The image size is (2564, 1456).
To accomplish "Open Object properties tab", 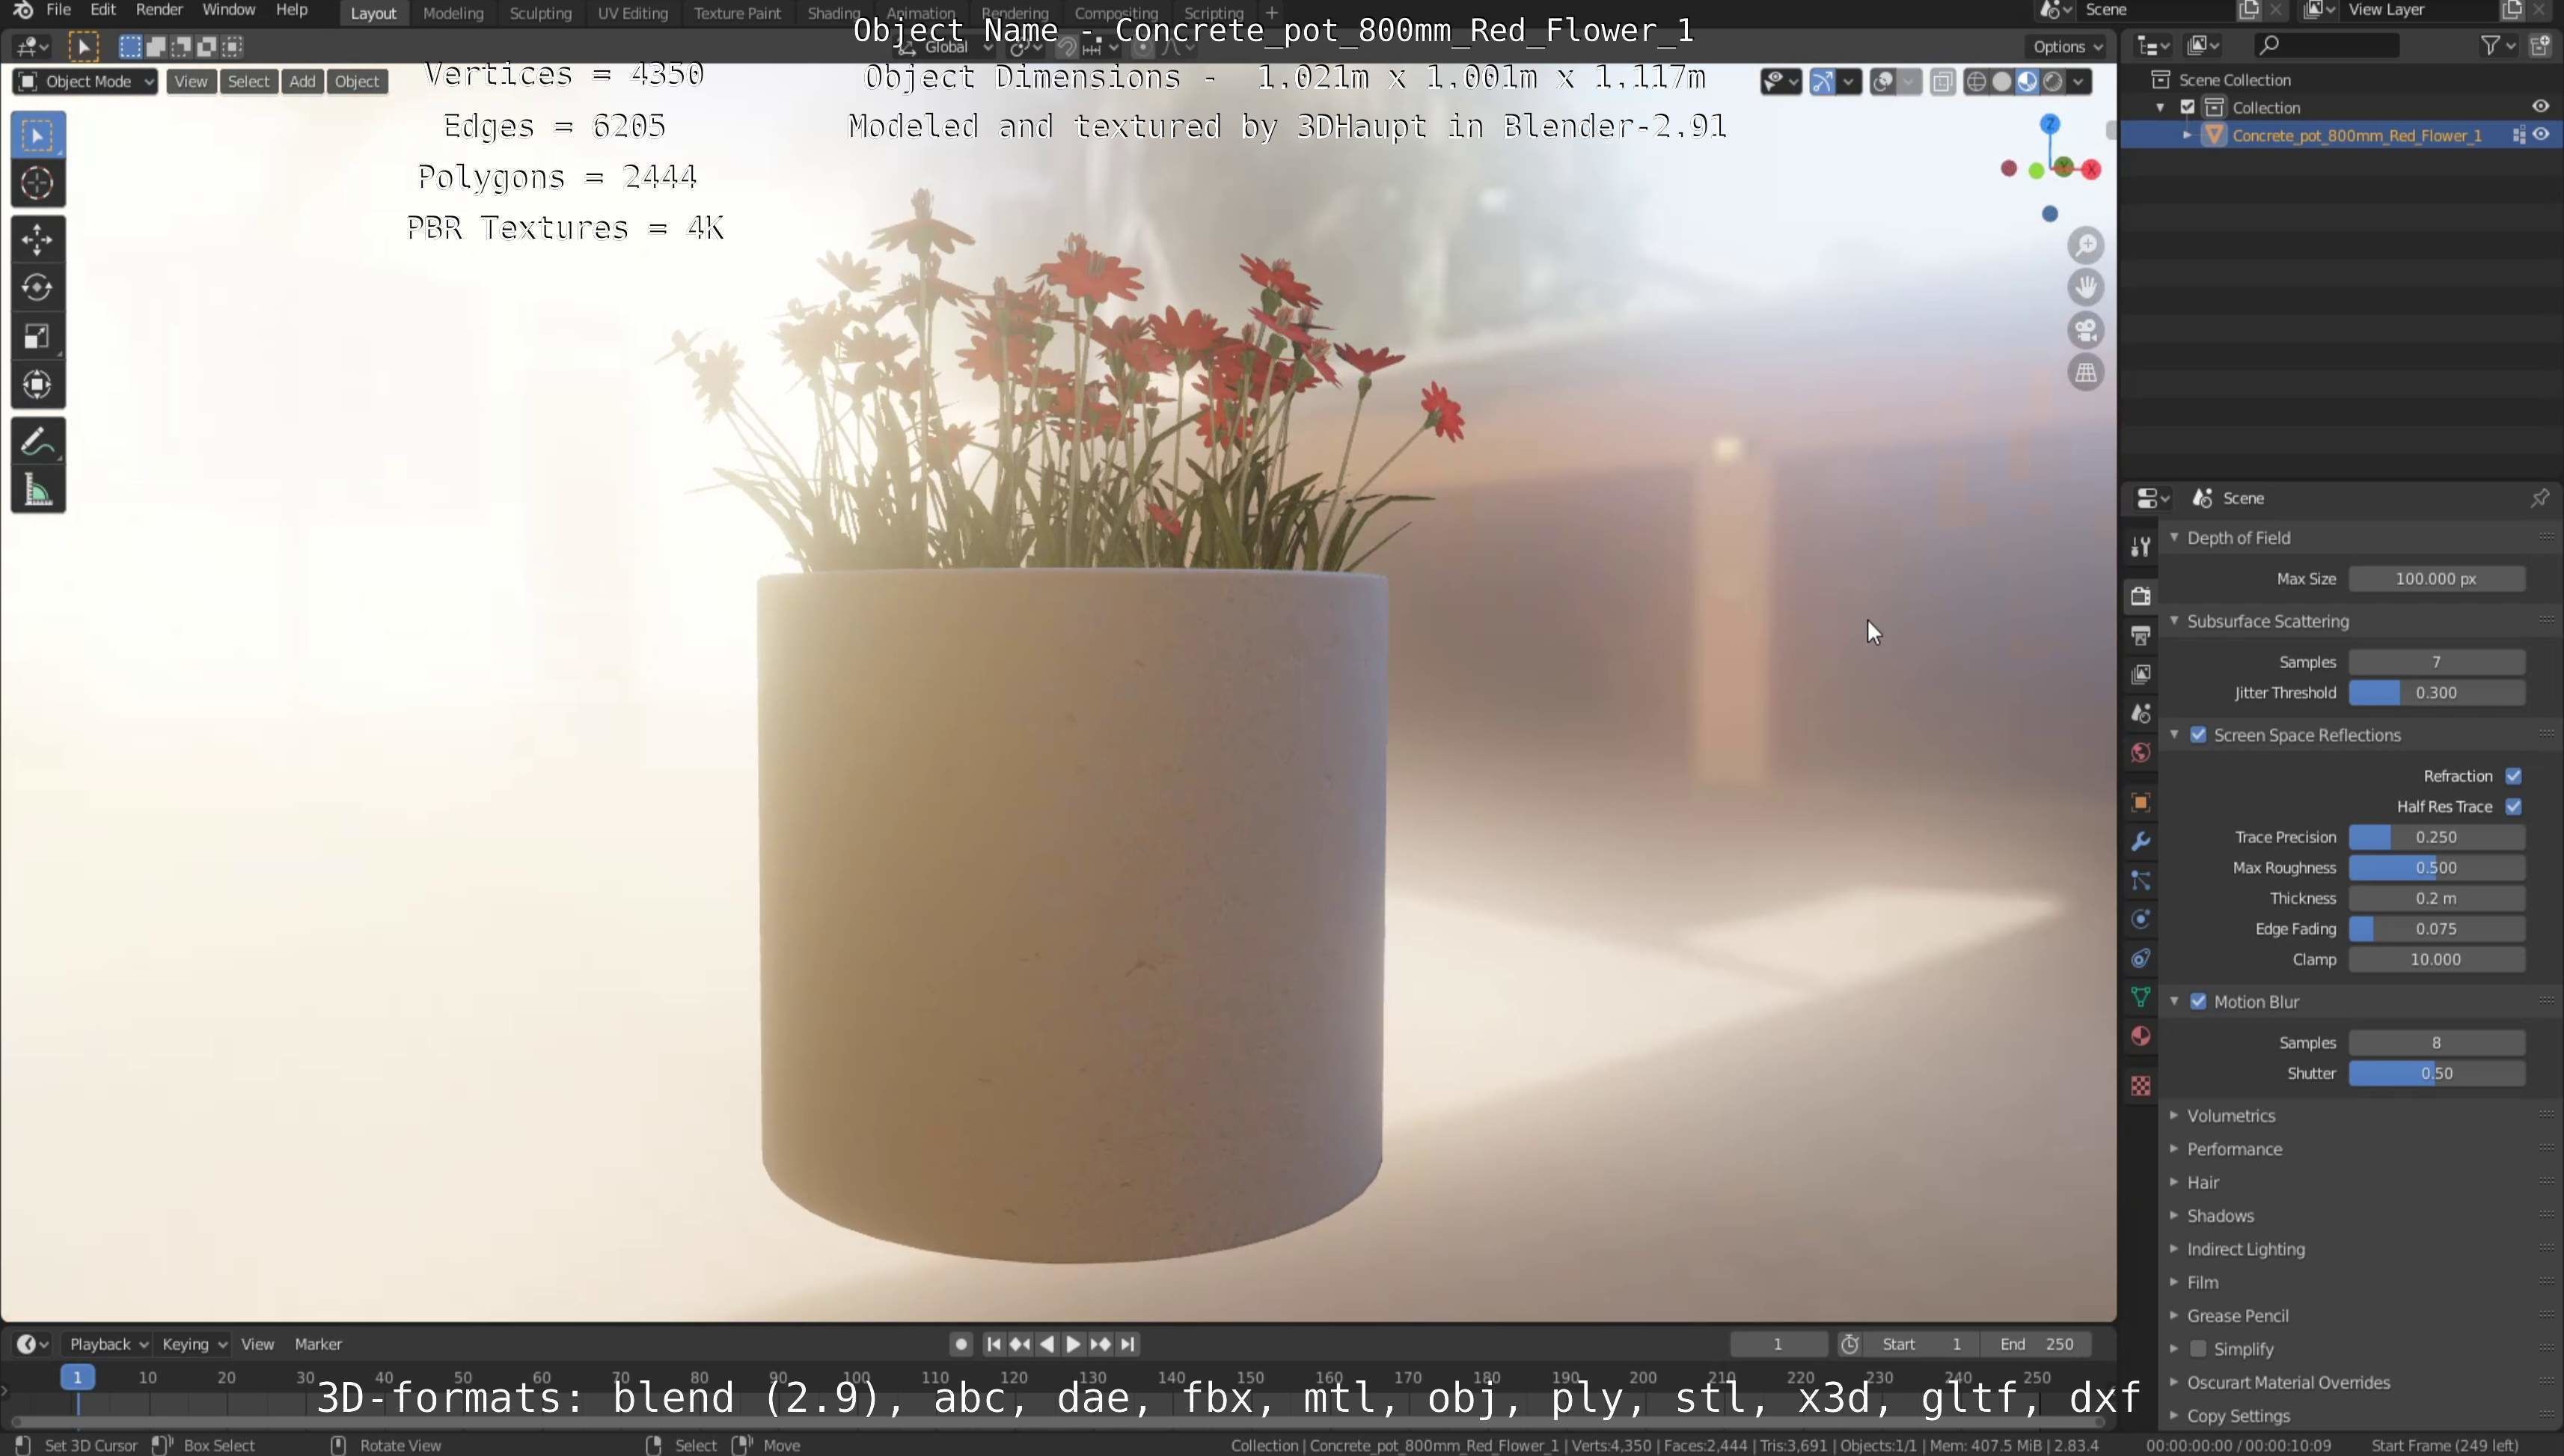I will (x=2140, y=802).
